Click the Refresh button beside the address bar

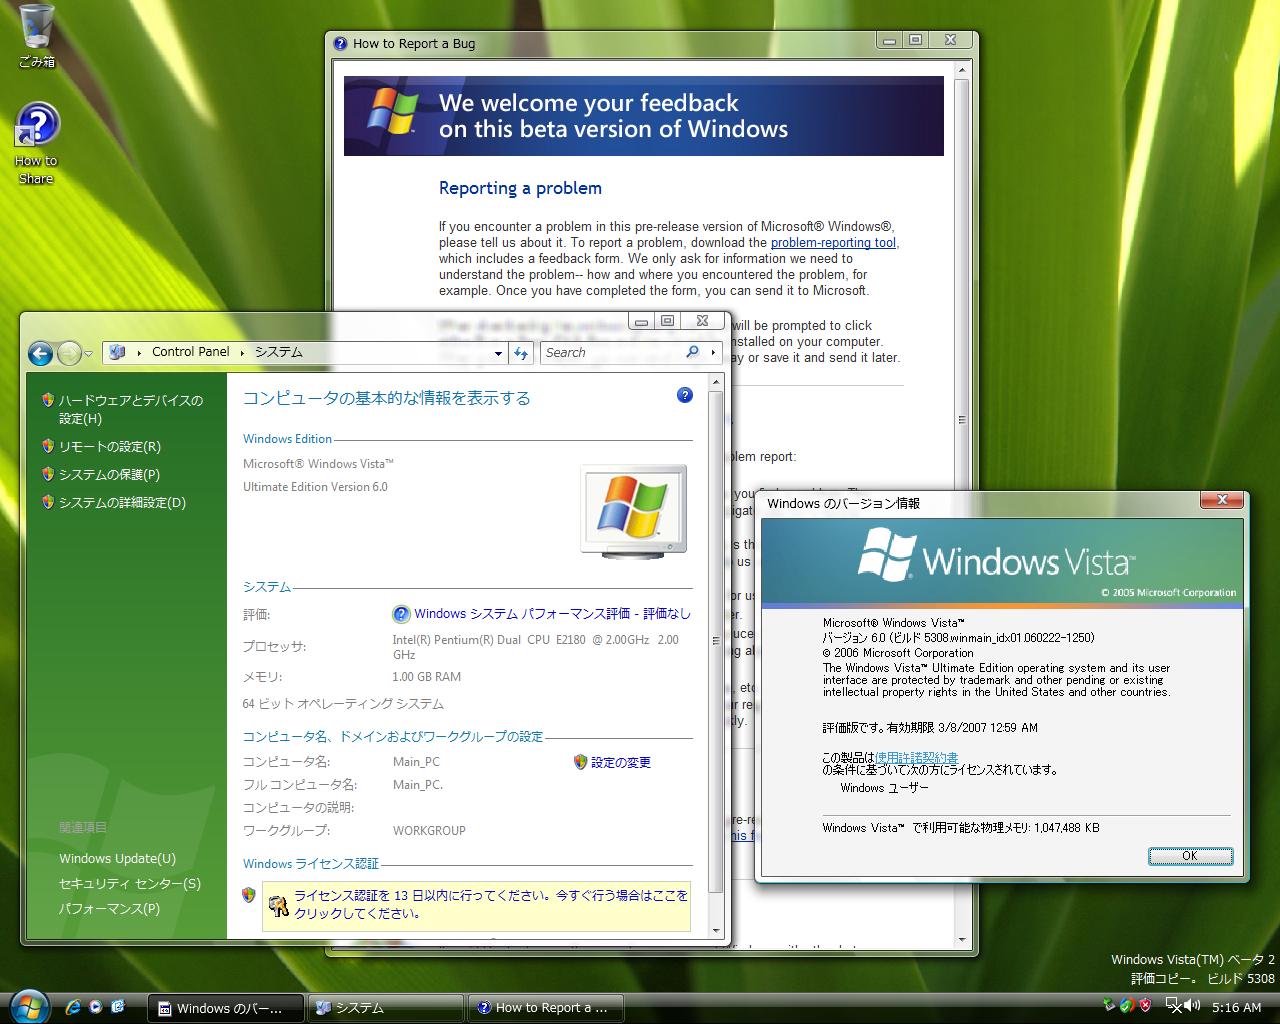pyautogui.click(x=521, y=353)
